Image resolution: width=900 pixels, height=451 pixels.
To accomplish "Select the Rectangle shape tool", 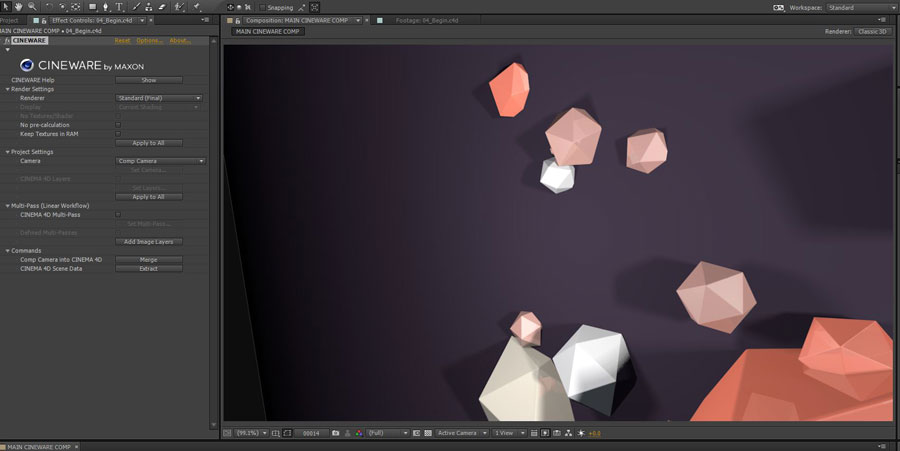I will tap(92, 7).
